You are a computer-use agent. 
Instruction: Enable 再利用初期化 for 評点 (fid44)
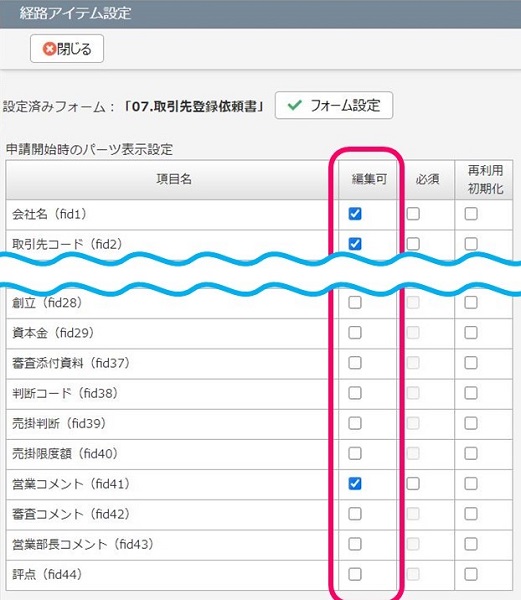[471, 574]
